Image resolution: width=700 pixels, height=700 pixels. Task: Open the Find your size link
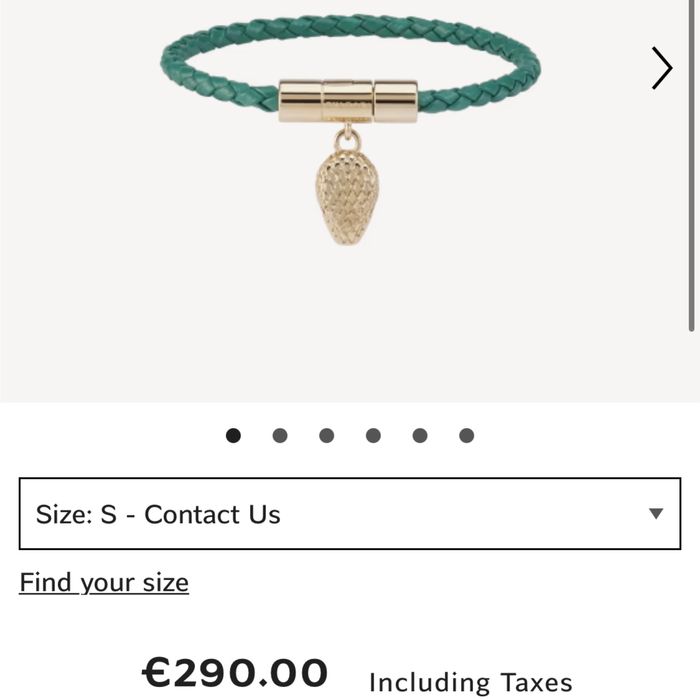104,583
